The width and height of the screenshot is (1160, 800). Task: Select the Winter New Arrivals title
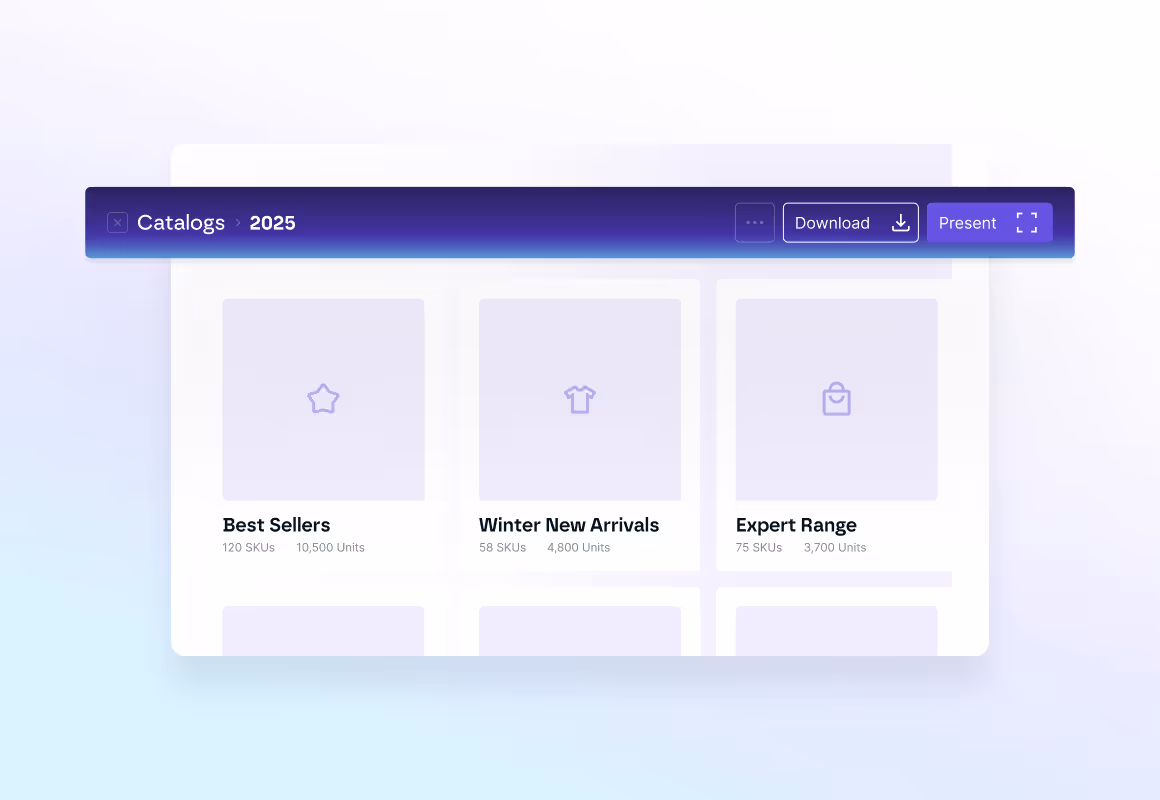[569, 525]
